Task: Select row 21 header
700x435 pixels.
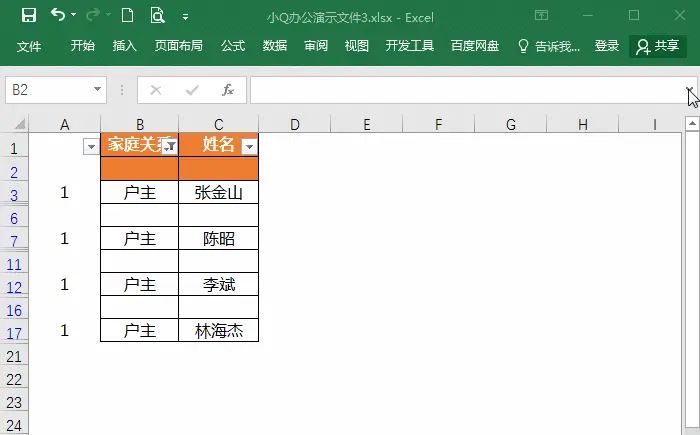Action: tap(14, 356)
